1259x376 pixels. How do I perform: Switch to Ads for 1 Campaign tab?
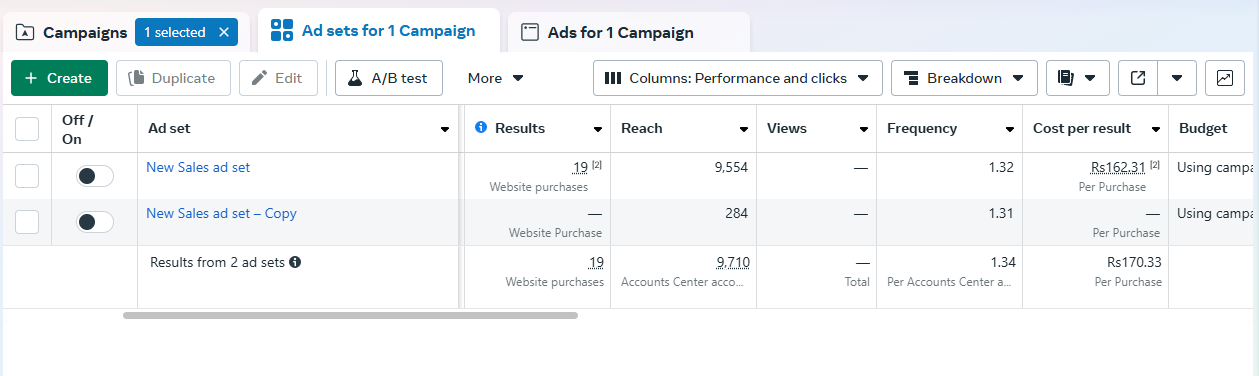coord(628,32)
